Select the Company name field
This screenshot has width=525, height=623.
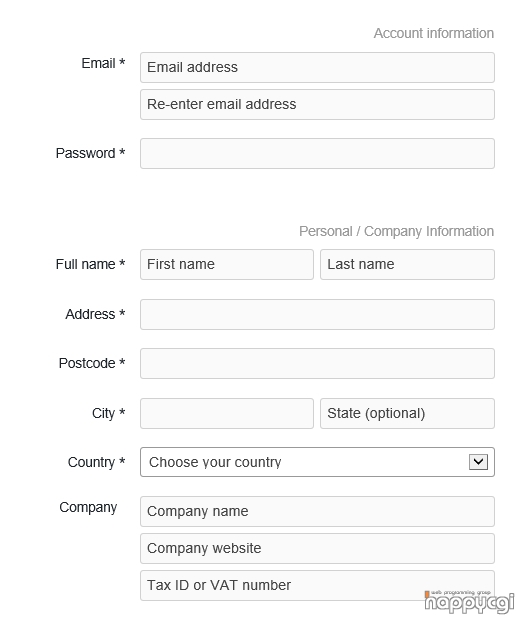pyautogui.click(x=317, y=511)
